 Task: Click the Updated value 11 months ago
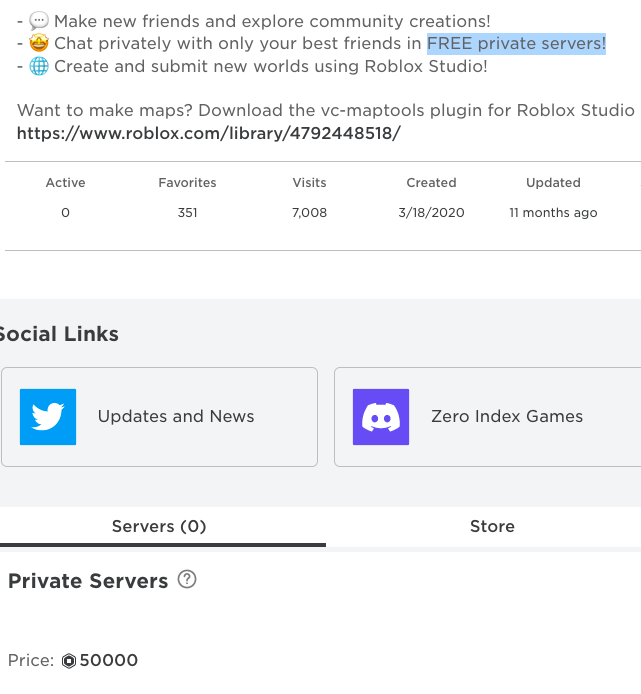coord(553,213)
